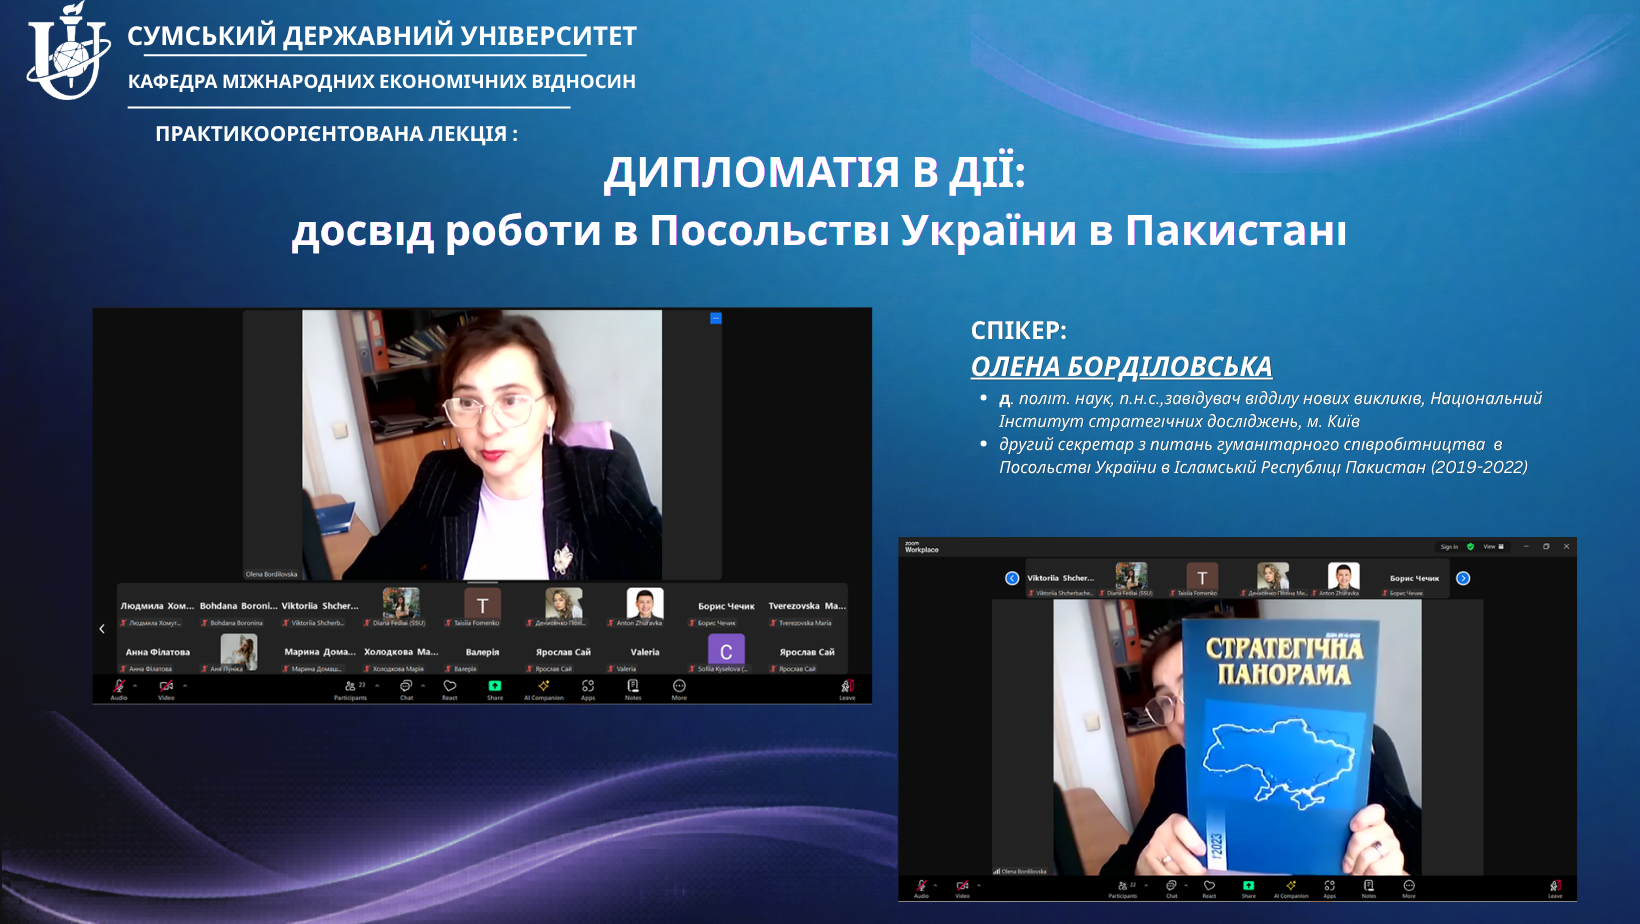Screen dimensions: 1640x924
Task: Click the Leave icon in Zoom Workplace window
Action: 1555,886
